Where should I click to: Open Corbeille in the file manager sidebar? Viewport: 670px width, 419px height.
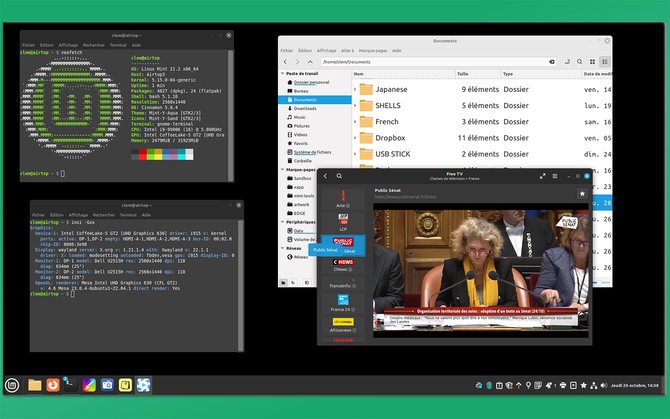point(303,161)
